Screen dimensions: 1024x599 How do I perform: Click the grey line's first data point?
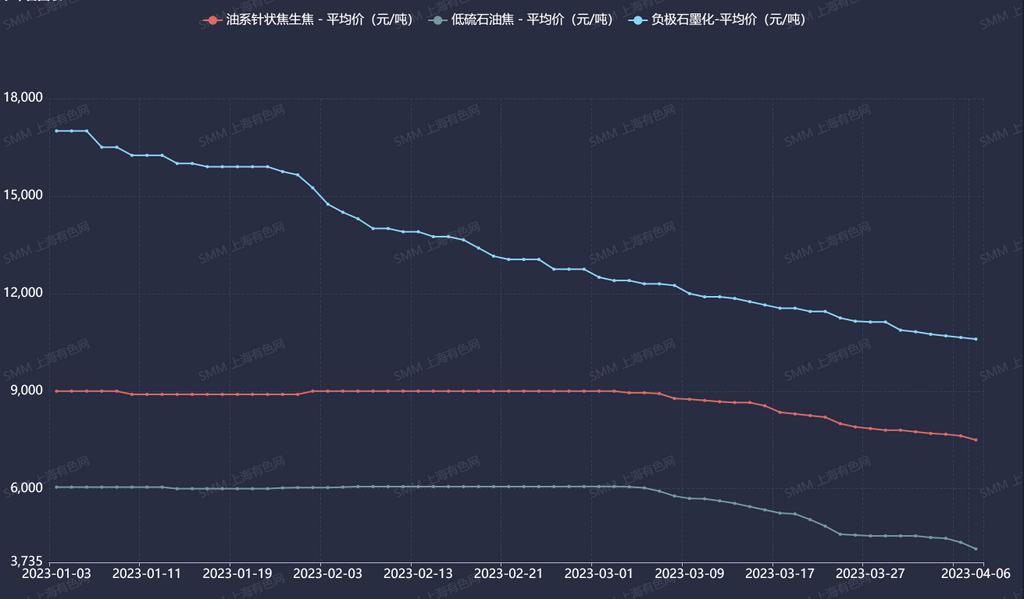point(56,487)
